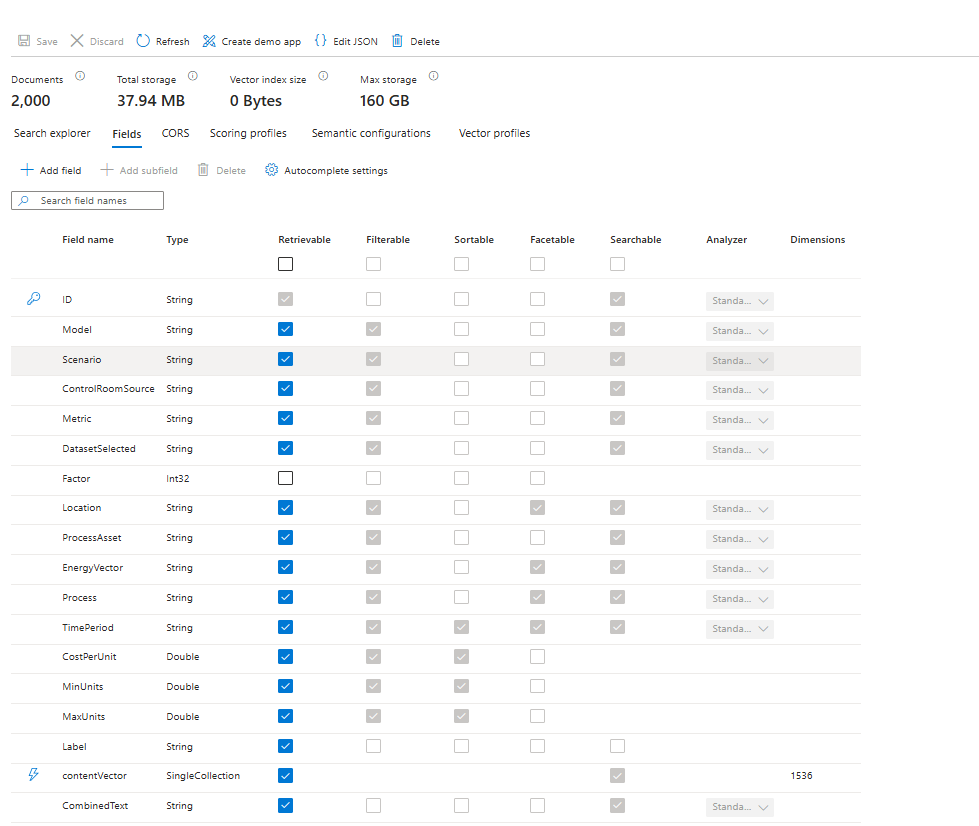The width and height of the screenshot is (979, 826).
Task: Open Analyzer dropdown for ID field
Action: click(740, 301)
